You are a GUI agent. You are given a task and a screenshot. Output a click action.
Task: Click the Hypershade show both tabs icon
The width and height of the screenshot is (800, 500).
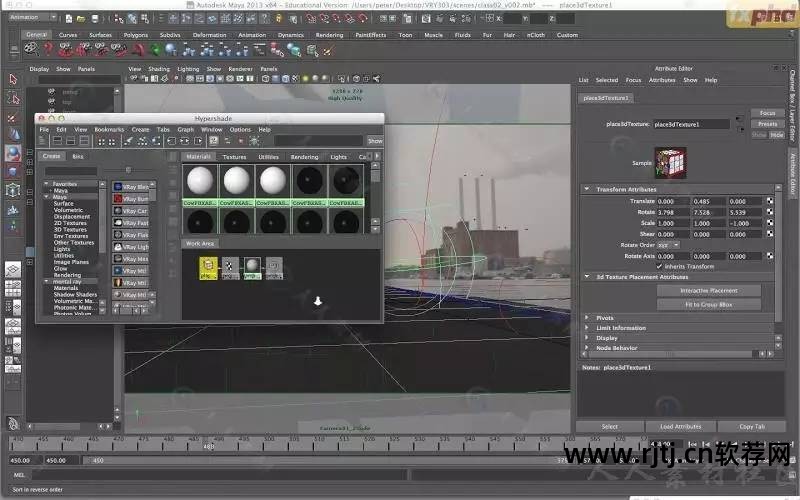84,141
